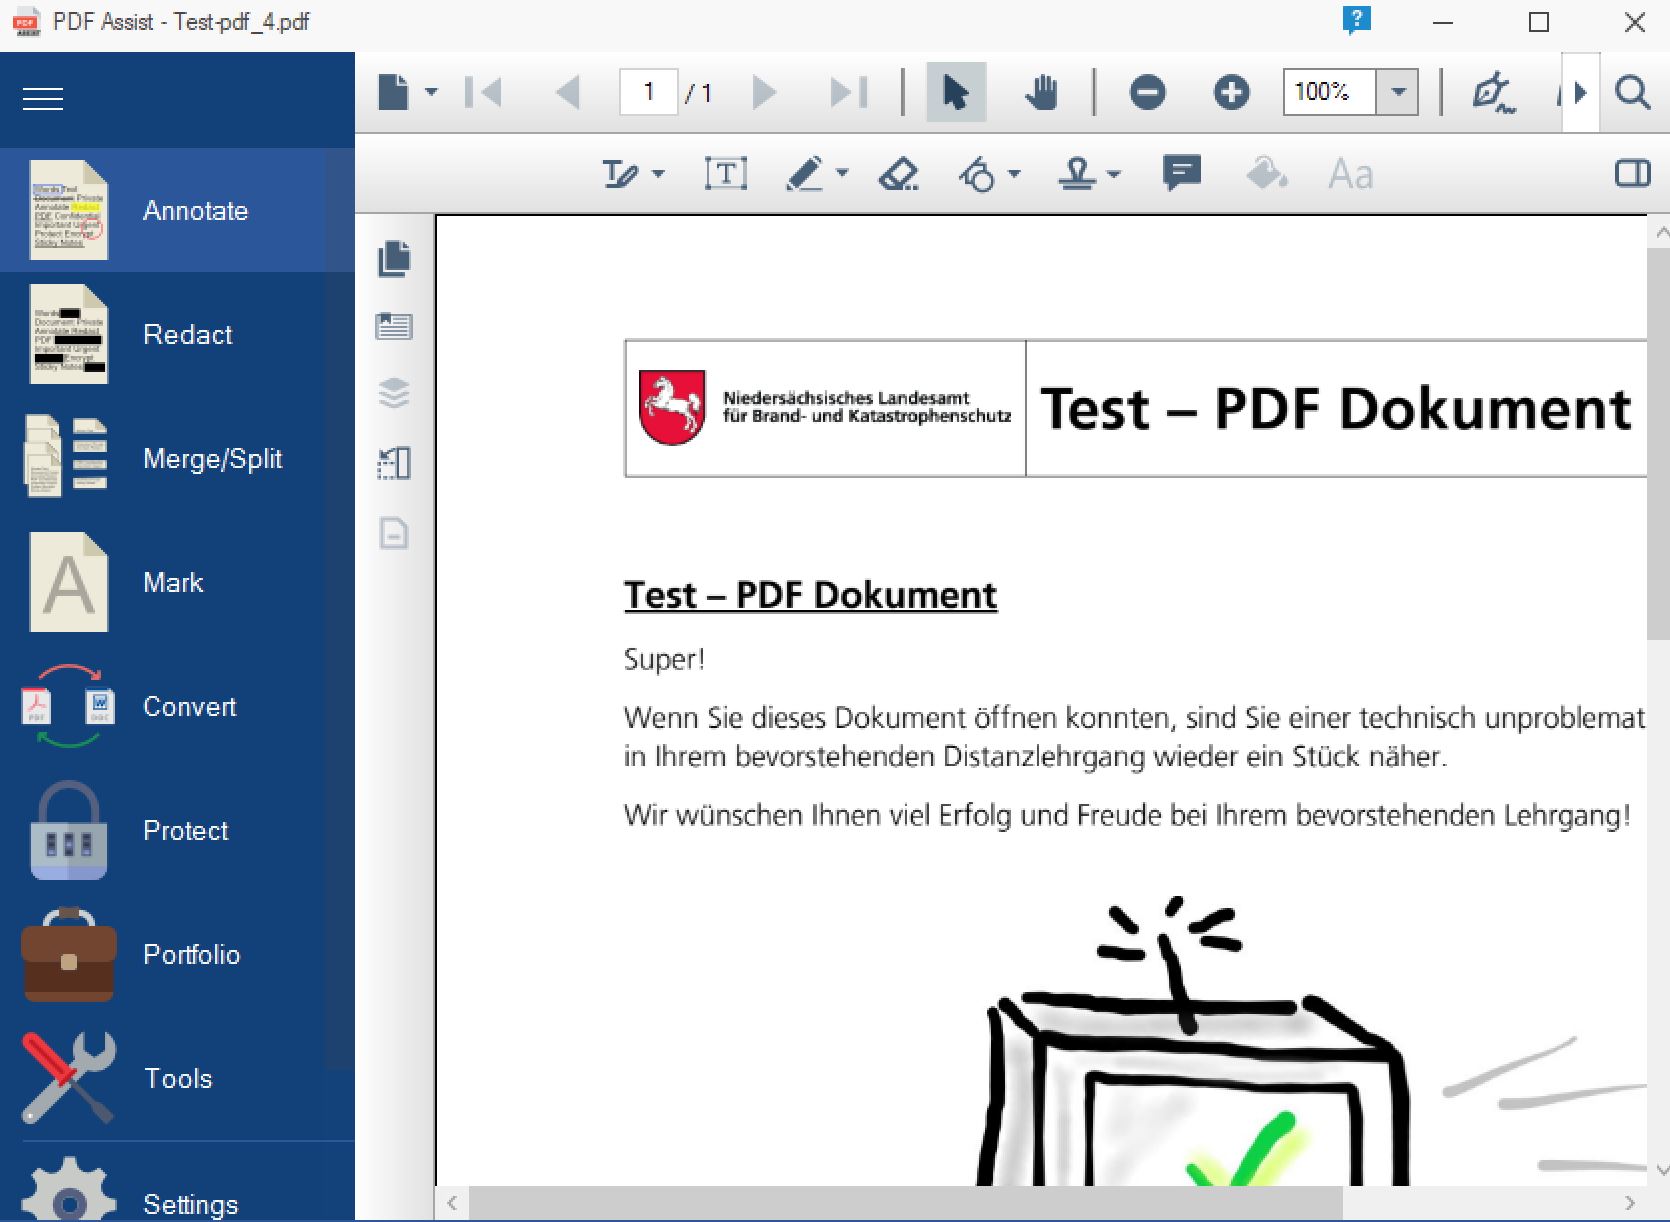The image size is (1670, 1222).
Task: Click the 'Test – PDF Dokument' underlined heading
Action: 810,595
